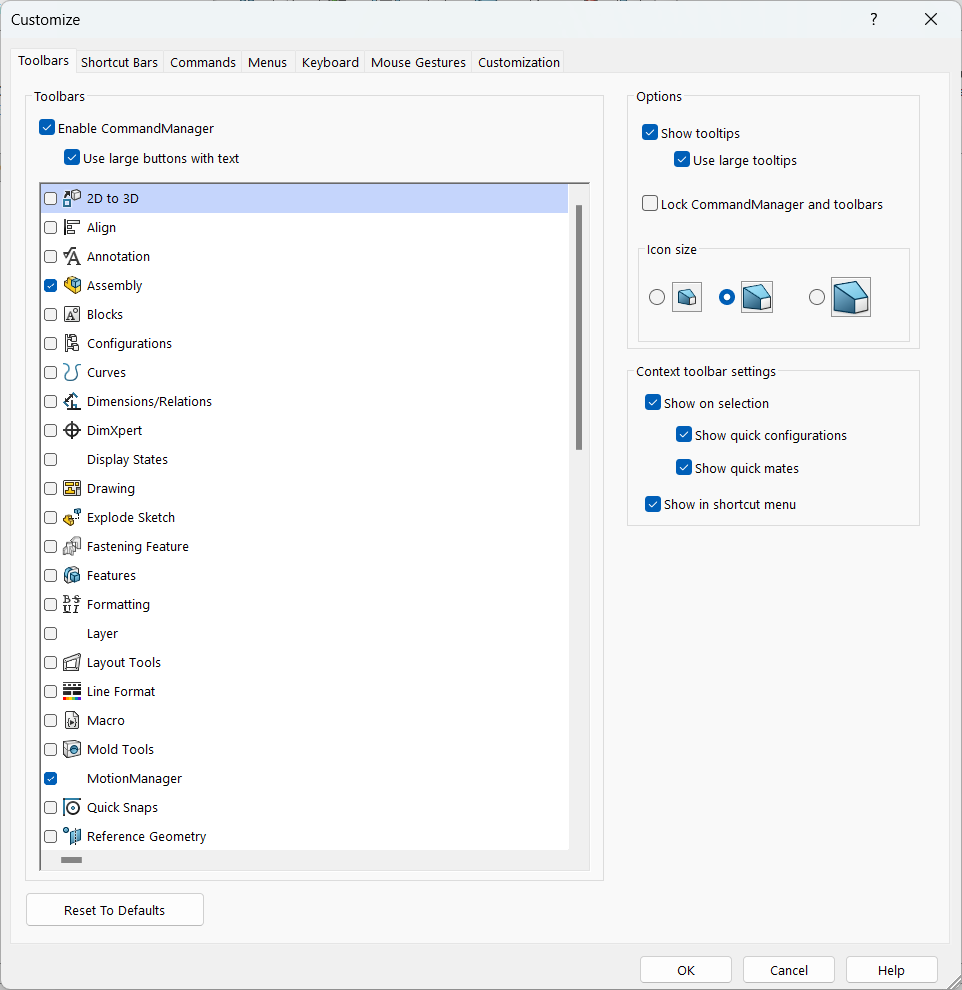Click the Align toolbar icon

coord(72,227)
